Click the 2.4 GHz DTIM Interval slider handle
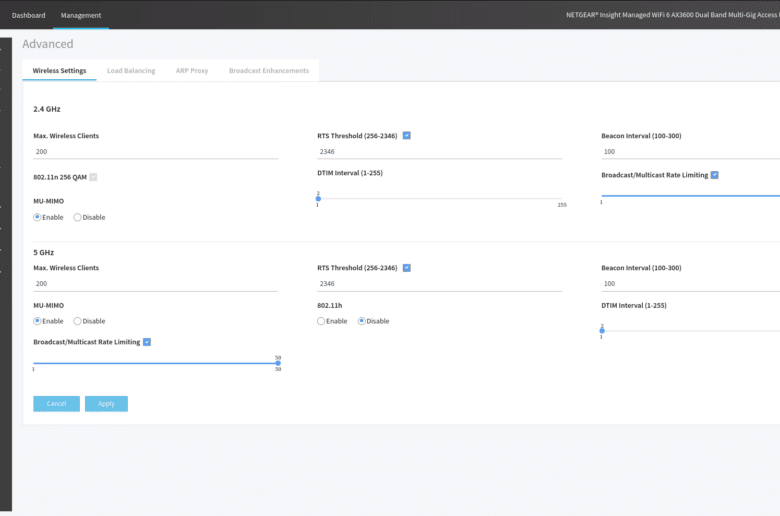 [318, 199]
